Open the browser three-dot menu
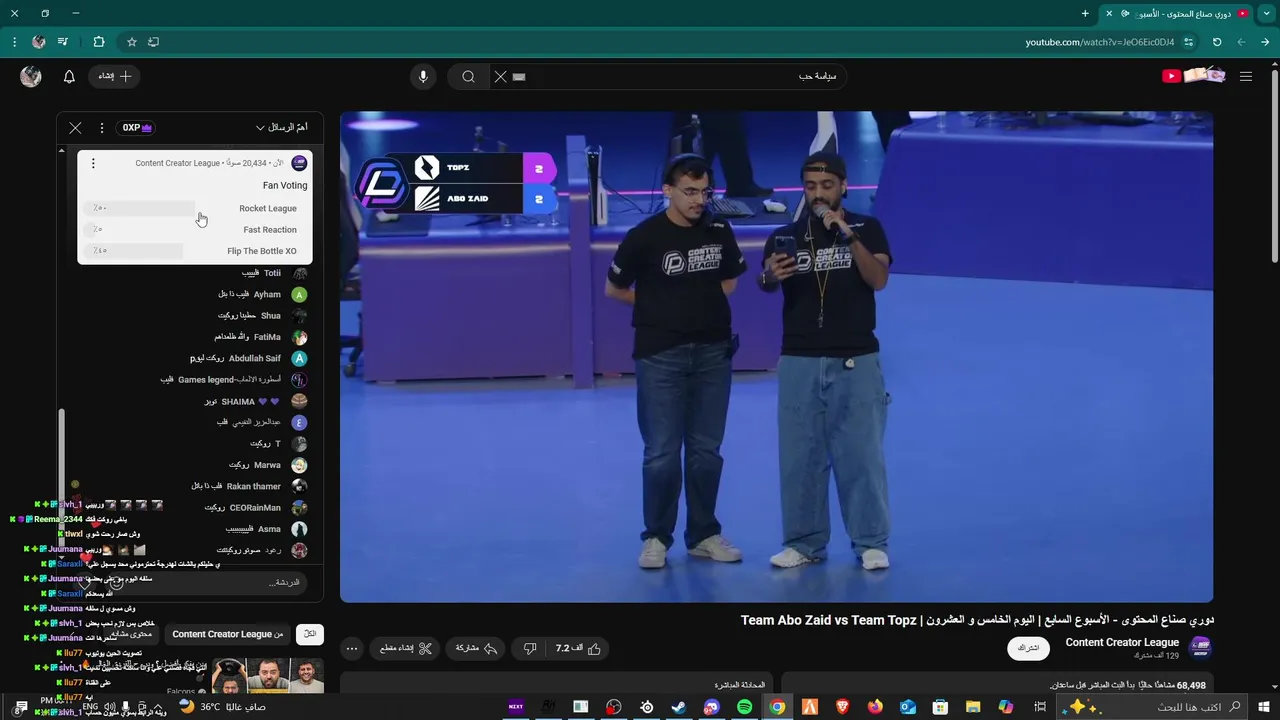 [14, 42]
